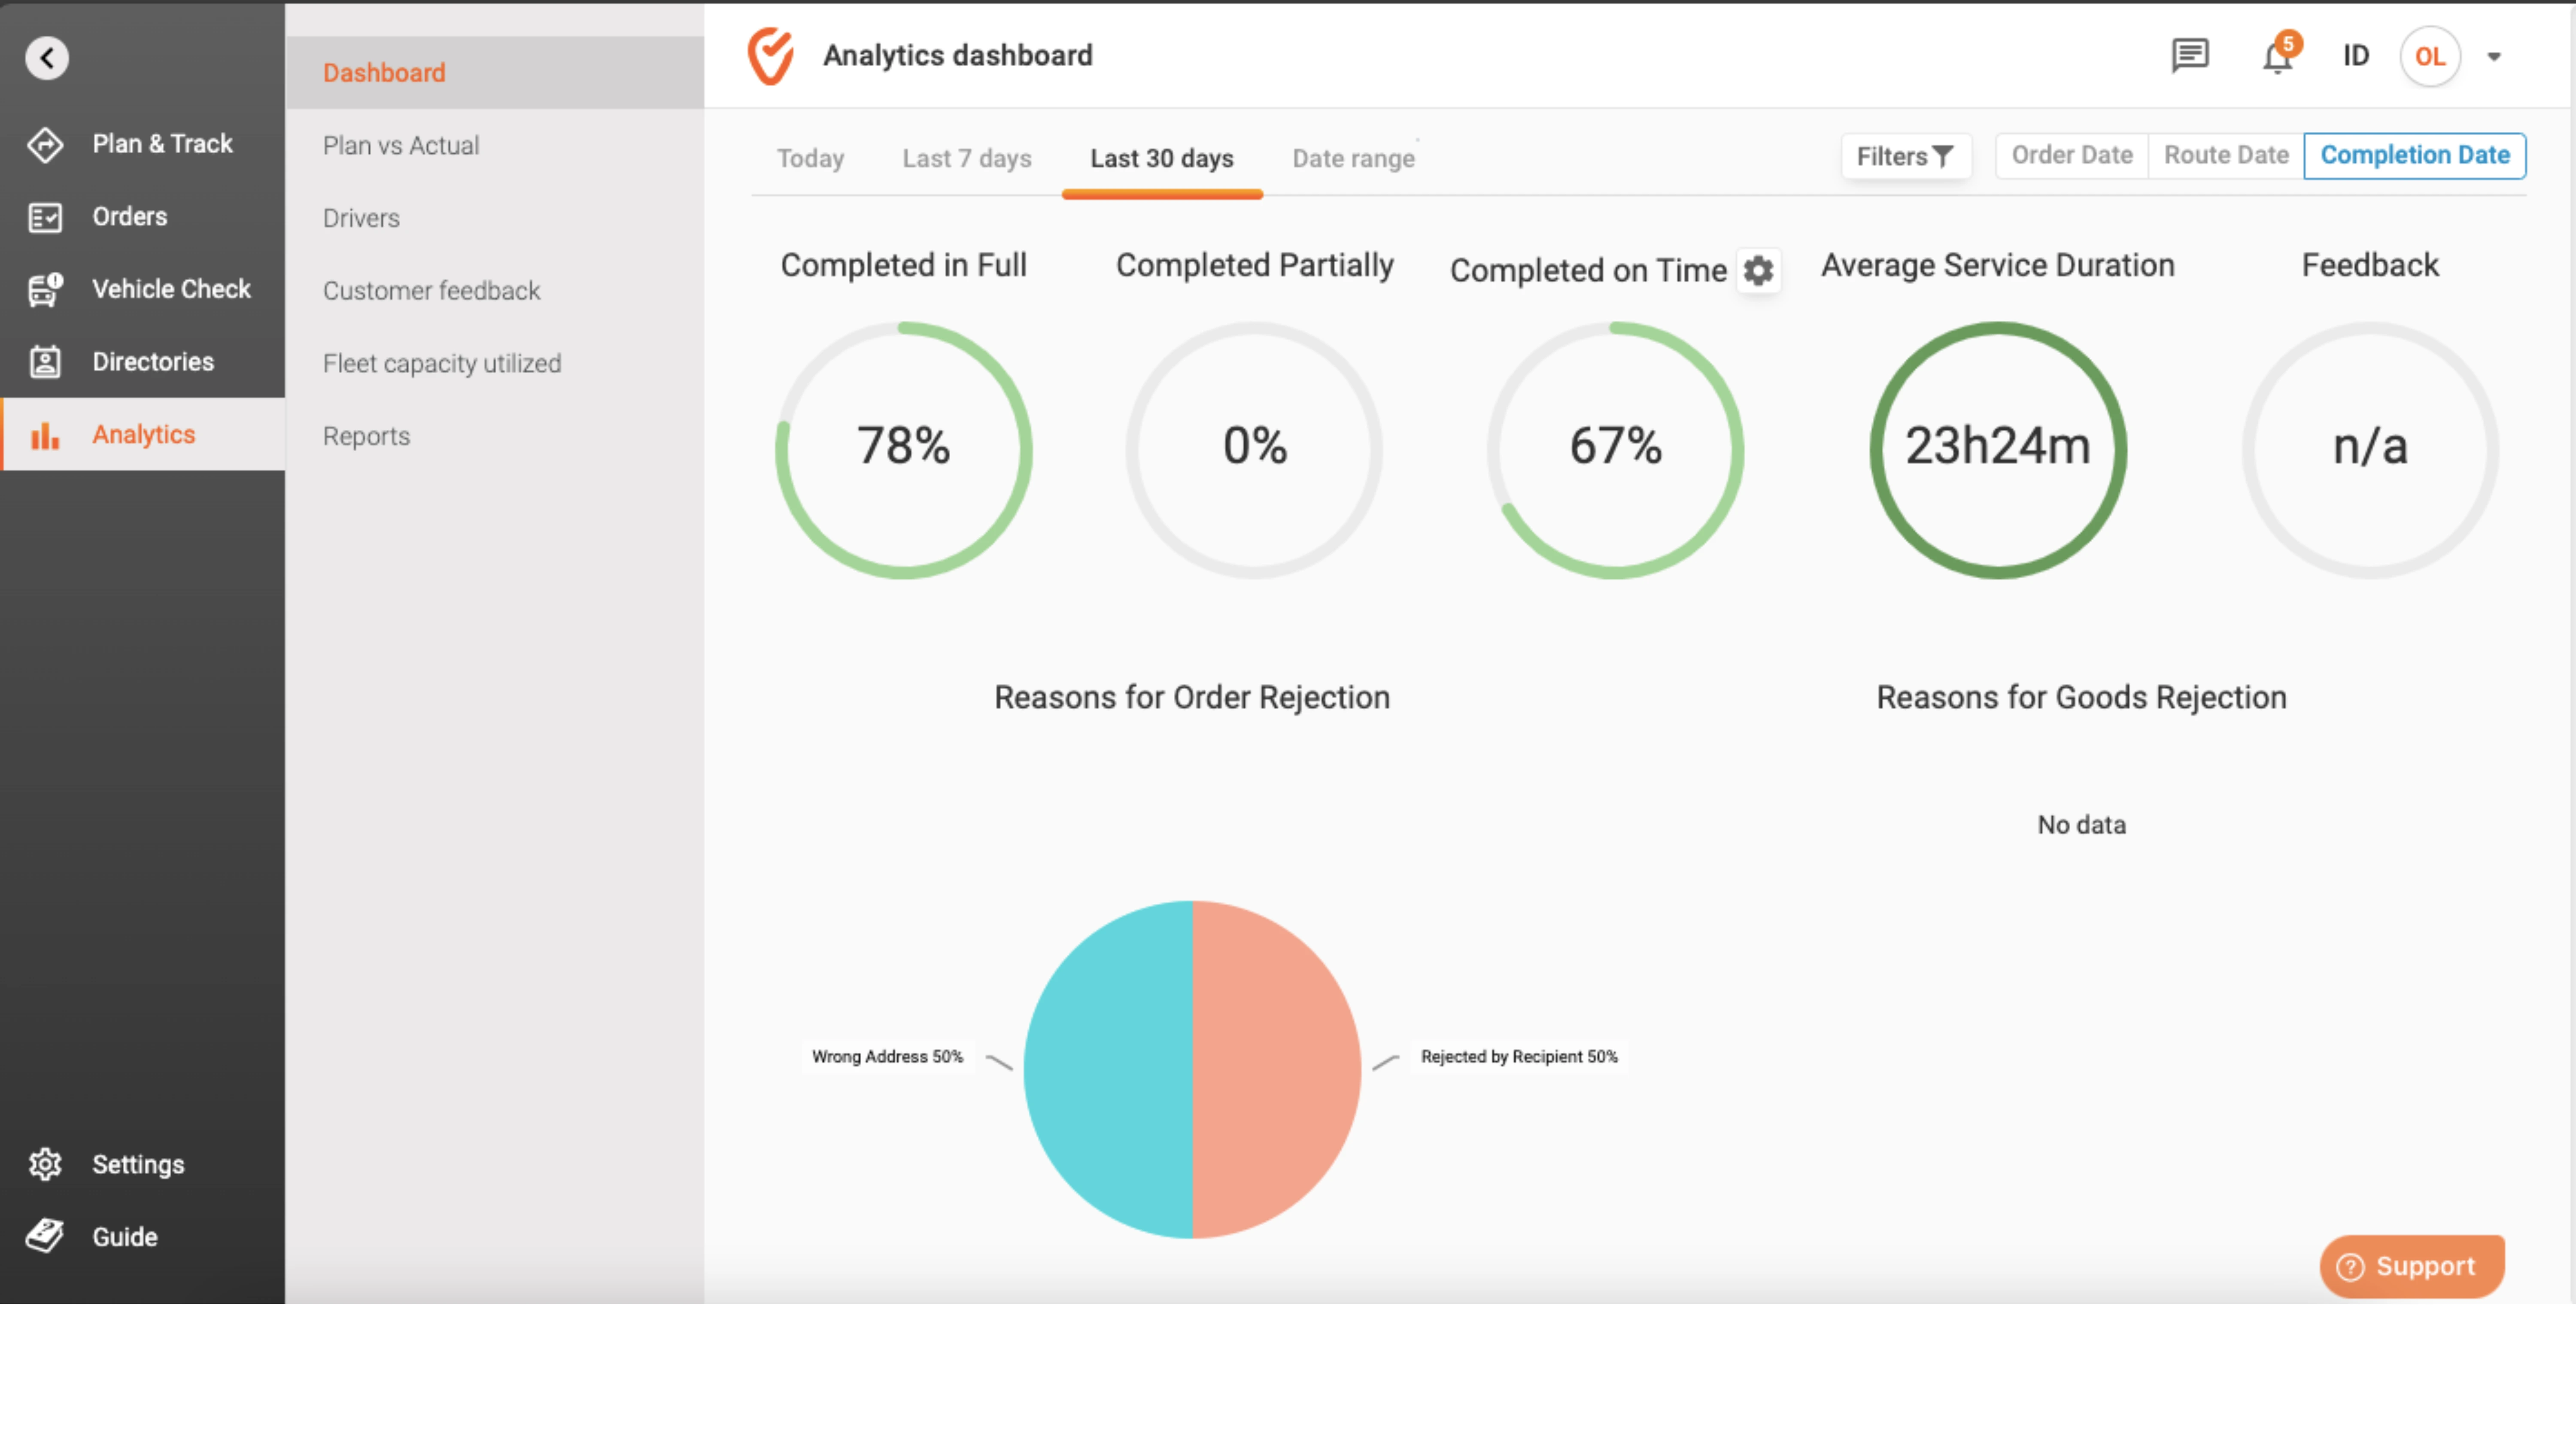Click the Average Service Duration 23h24m gauge
Screen dimensions: 2576x1449
(1998, 450)
